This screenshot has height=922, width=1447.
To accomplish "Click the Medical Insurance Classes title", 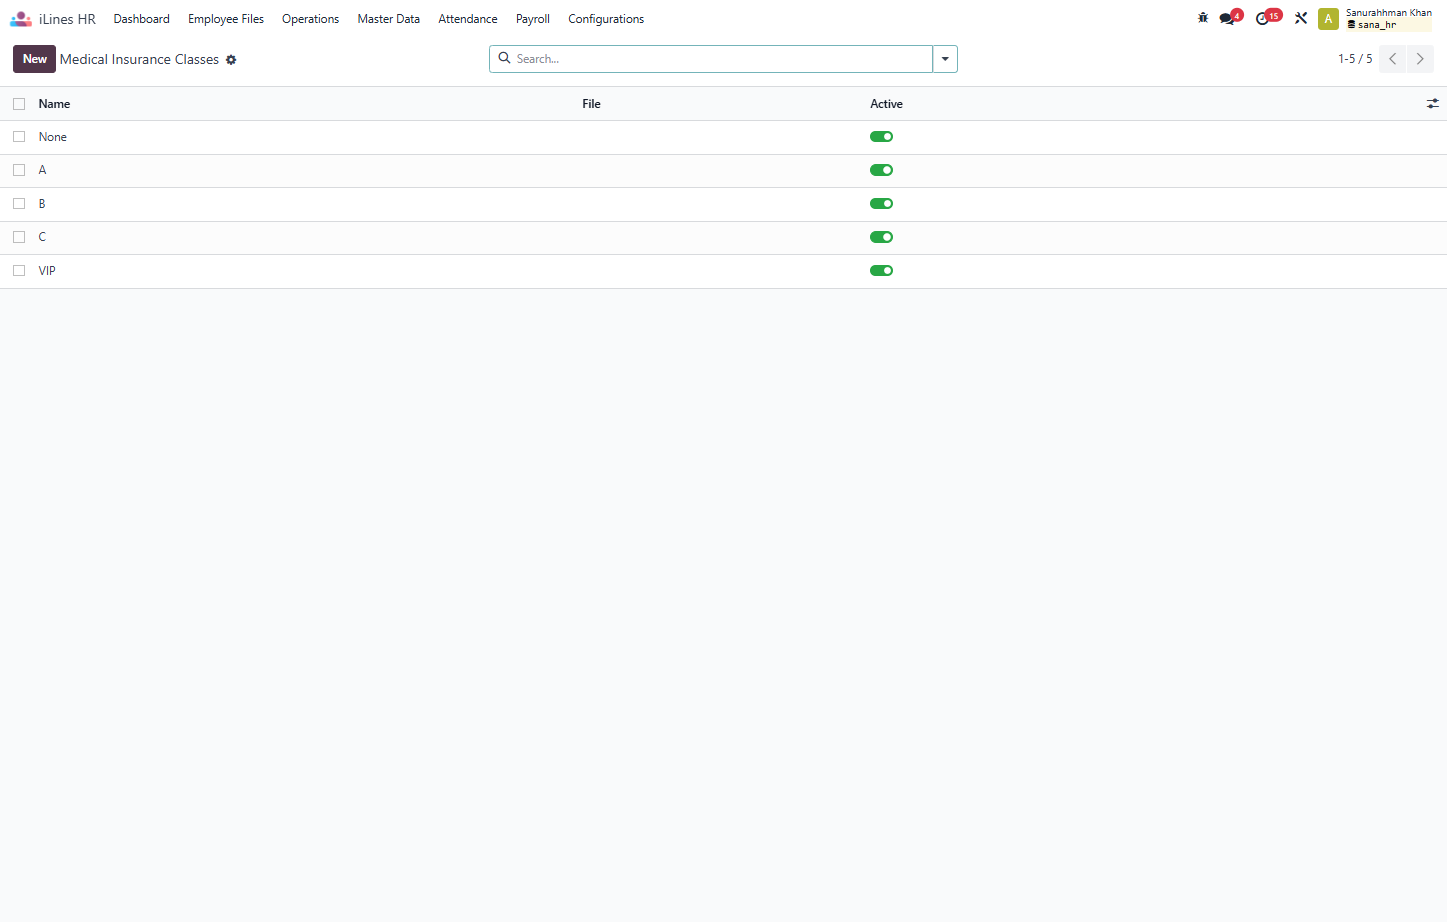I will [x=139, y=60].
